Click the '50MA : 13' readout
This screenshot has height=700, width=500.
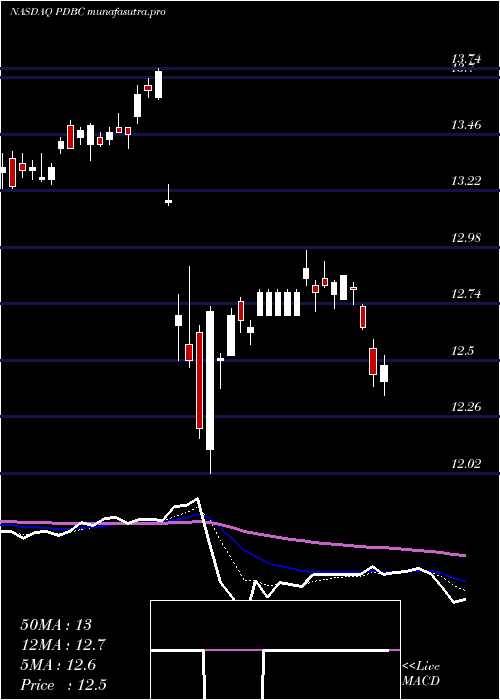[x=56, y=625]
